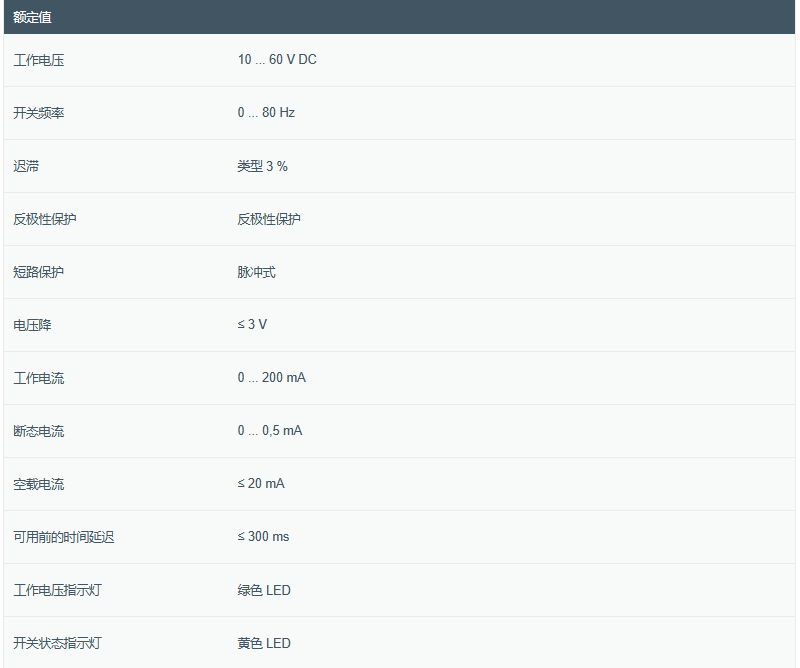Click the 绿色 LED value
The width and height of the screenshot is (800, 668).
coord(264,590)
